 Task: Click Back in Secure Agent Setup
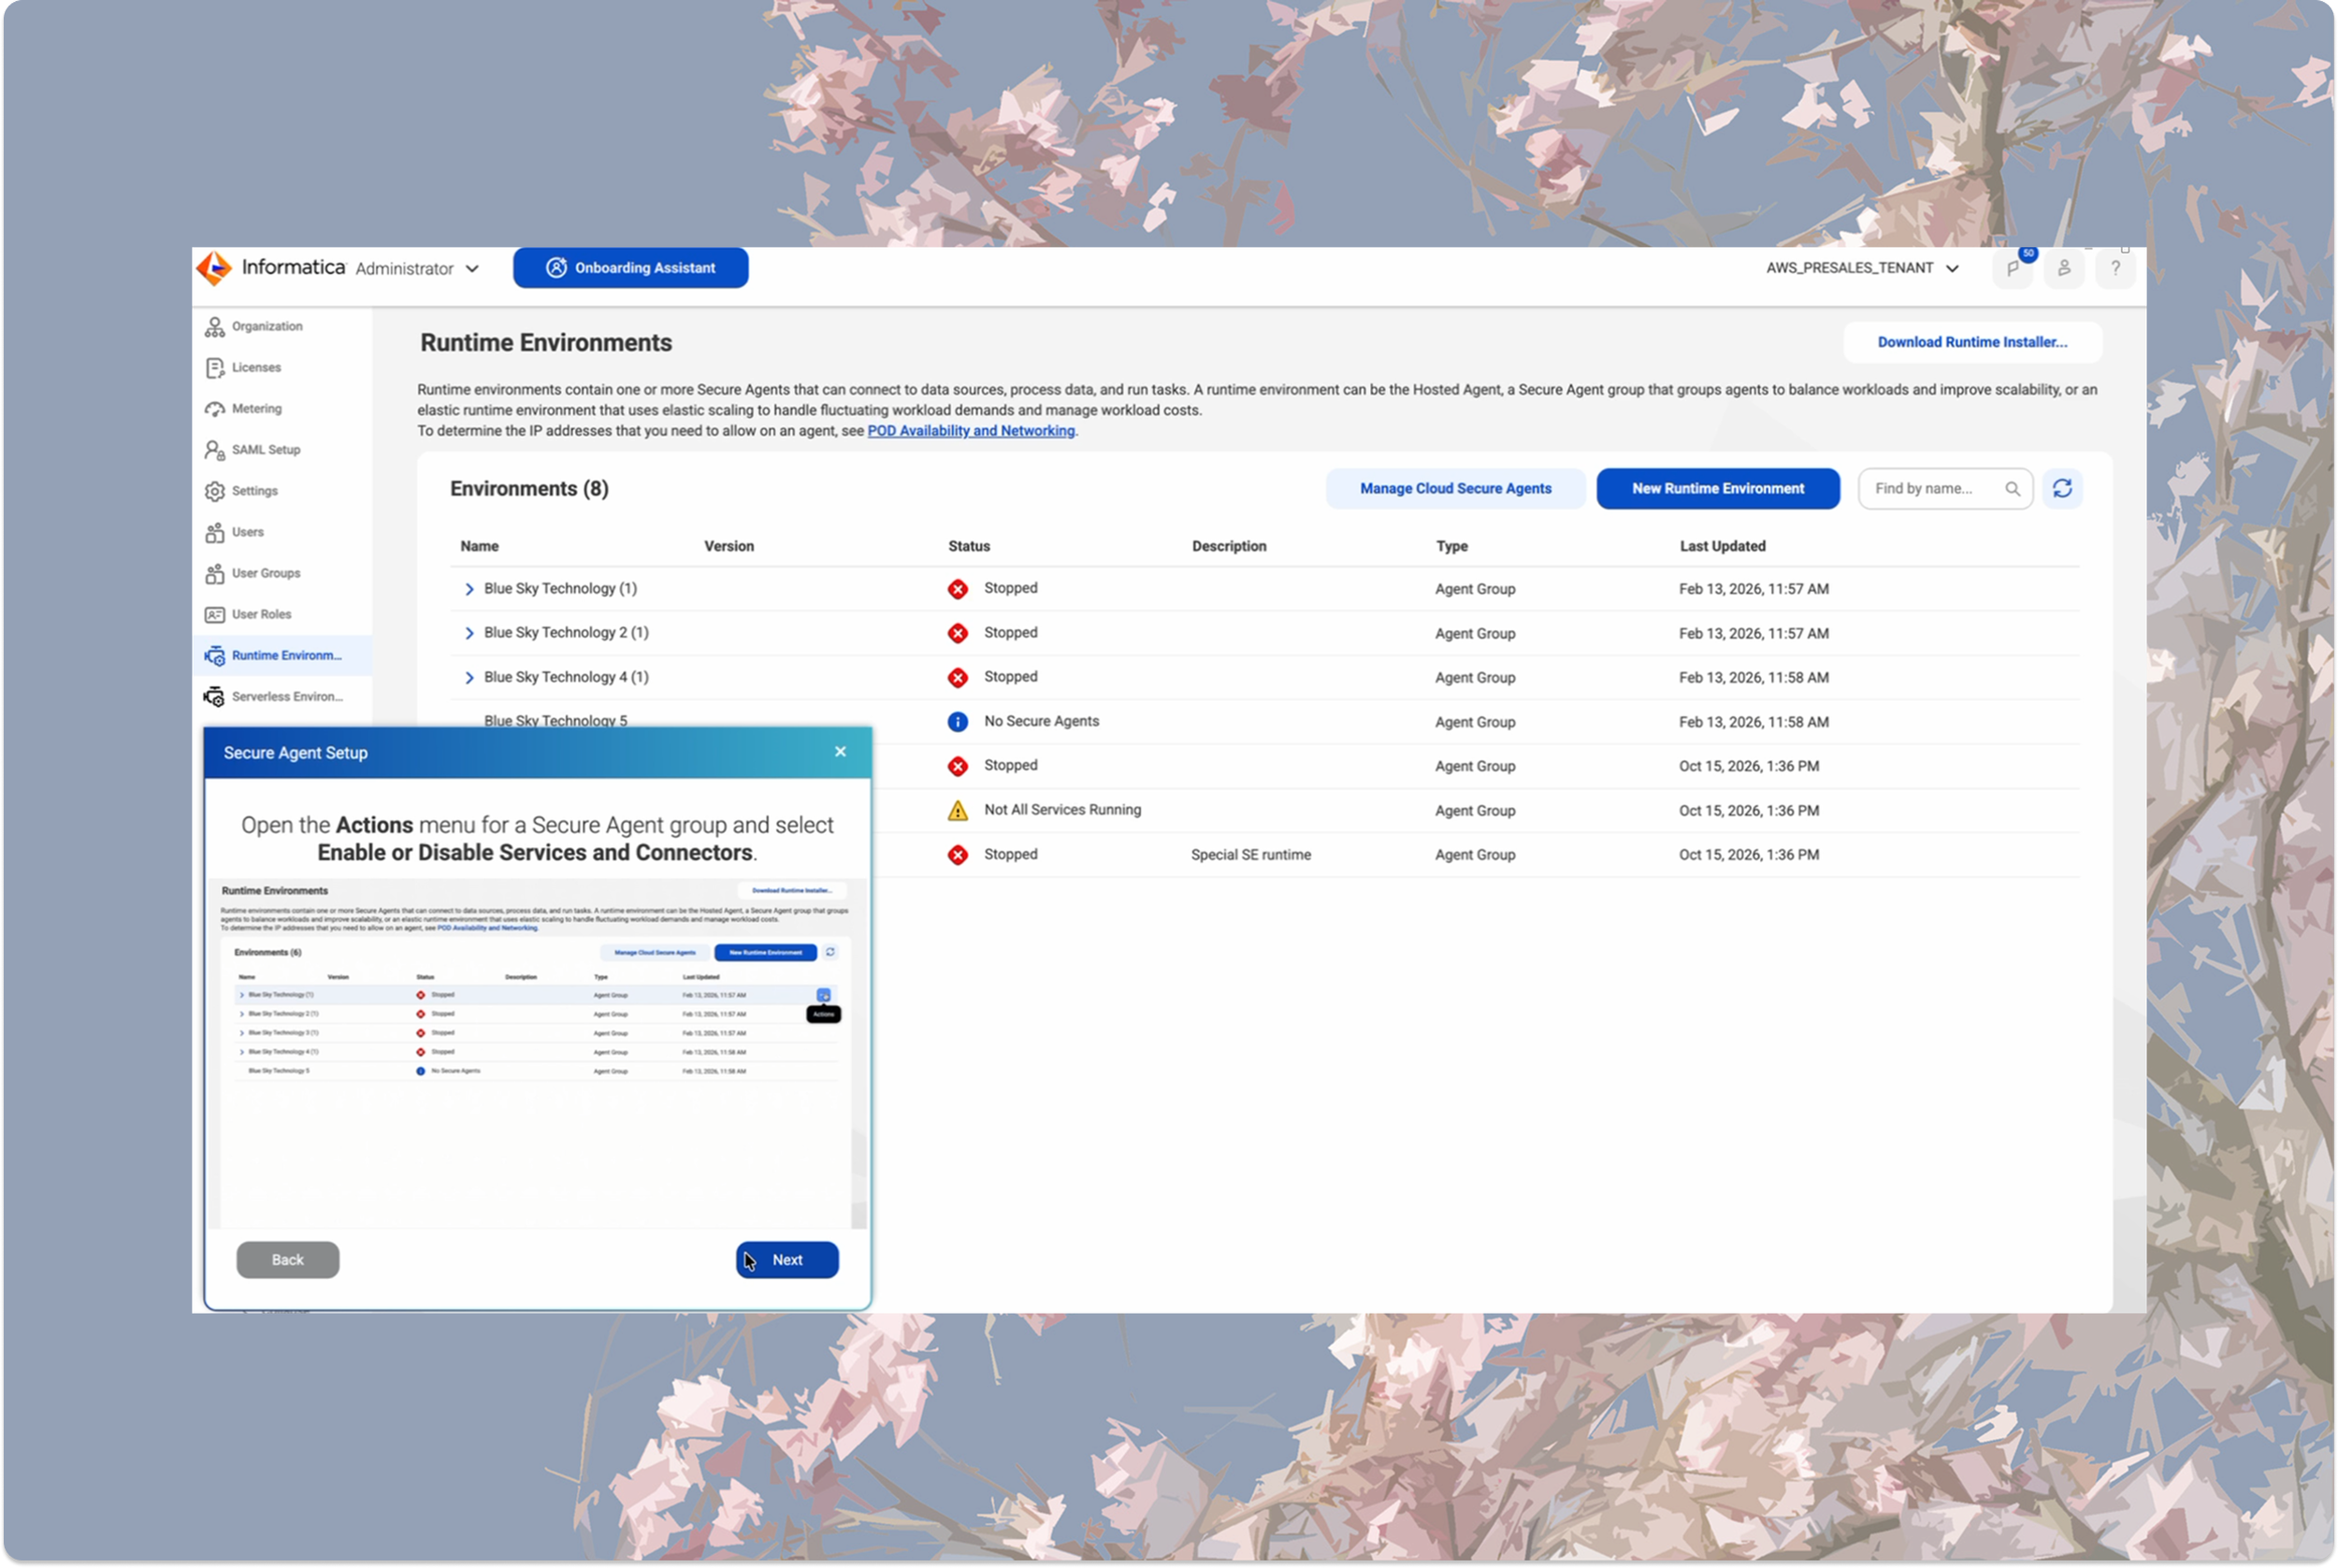tap(287, 1260)
